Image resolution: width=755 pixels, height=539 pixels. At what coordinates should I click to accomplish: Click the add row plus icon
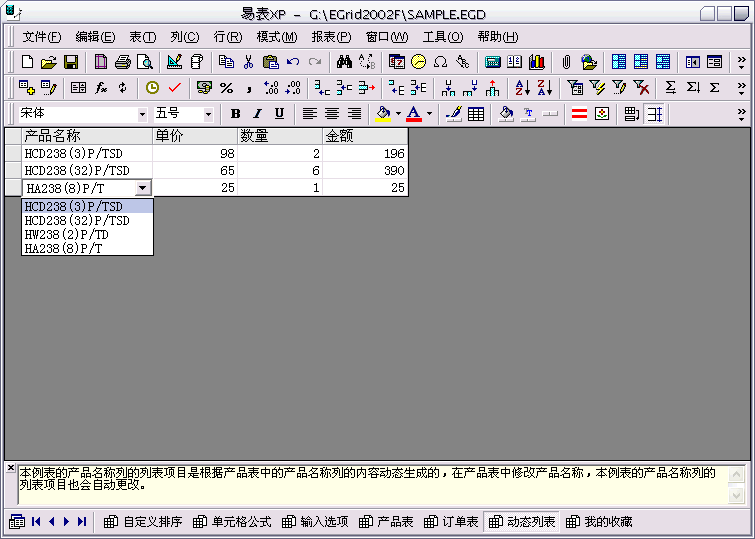[x=26, y=88]
